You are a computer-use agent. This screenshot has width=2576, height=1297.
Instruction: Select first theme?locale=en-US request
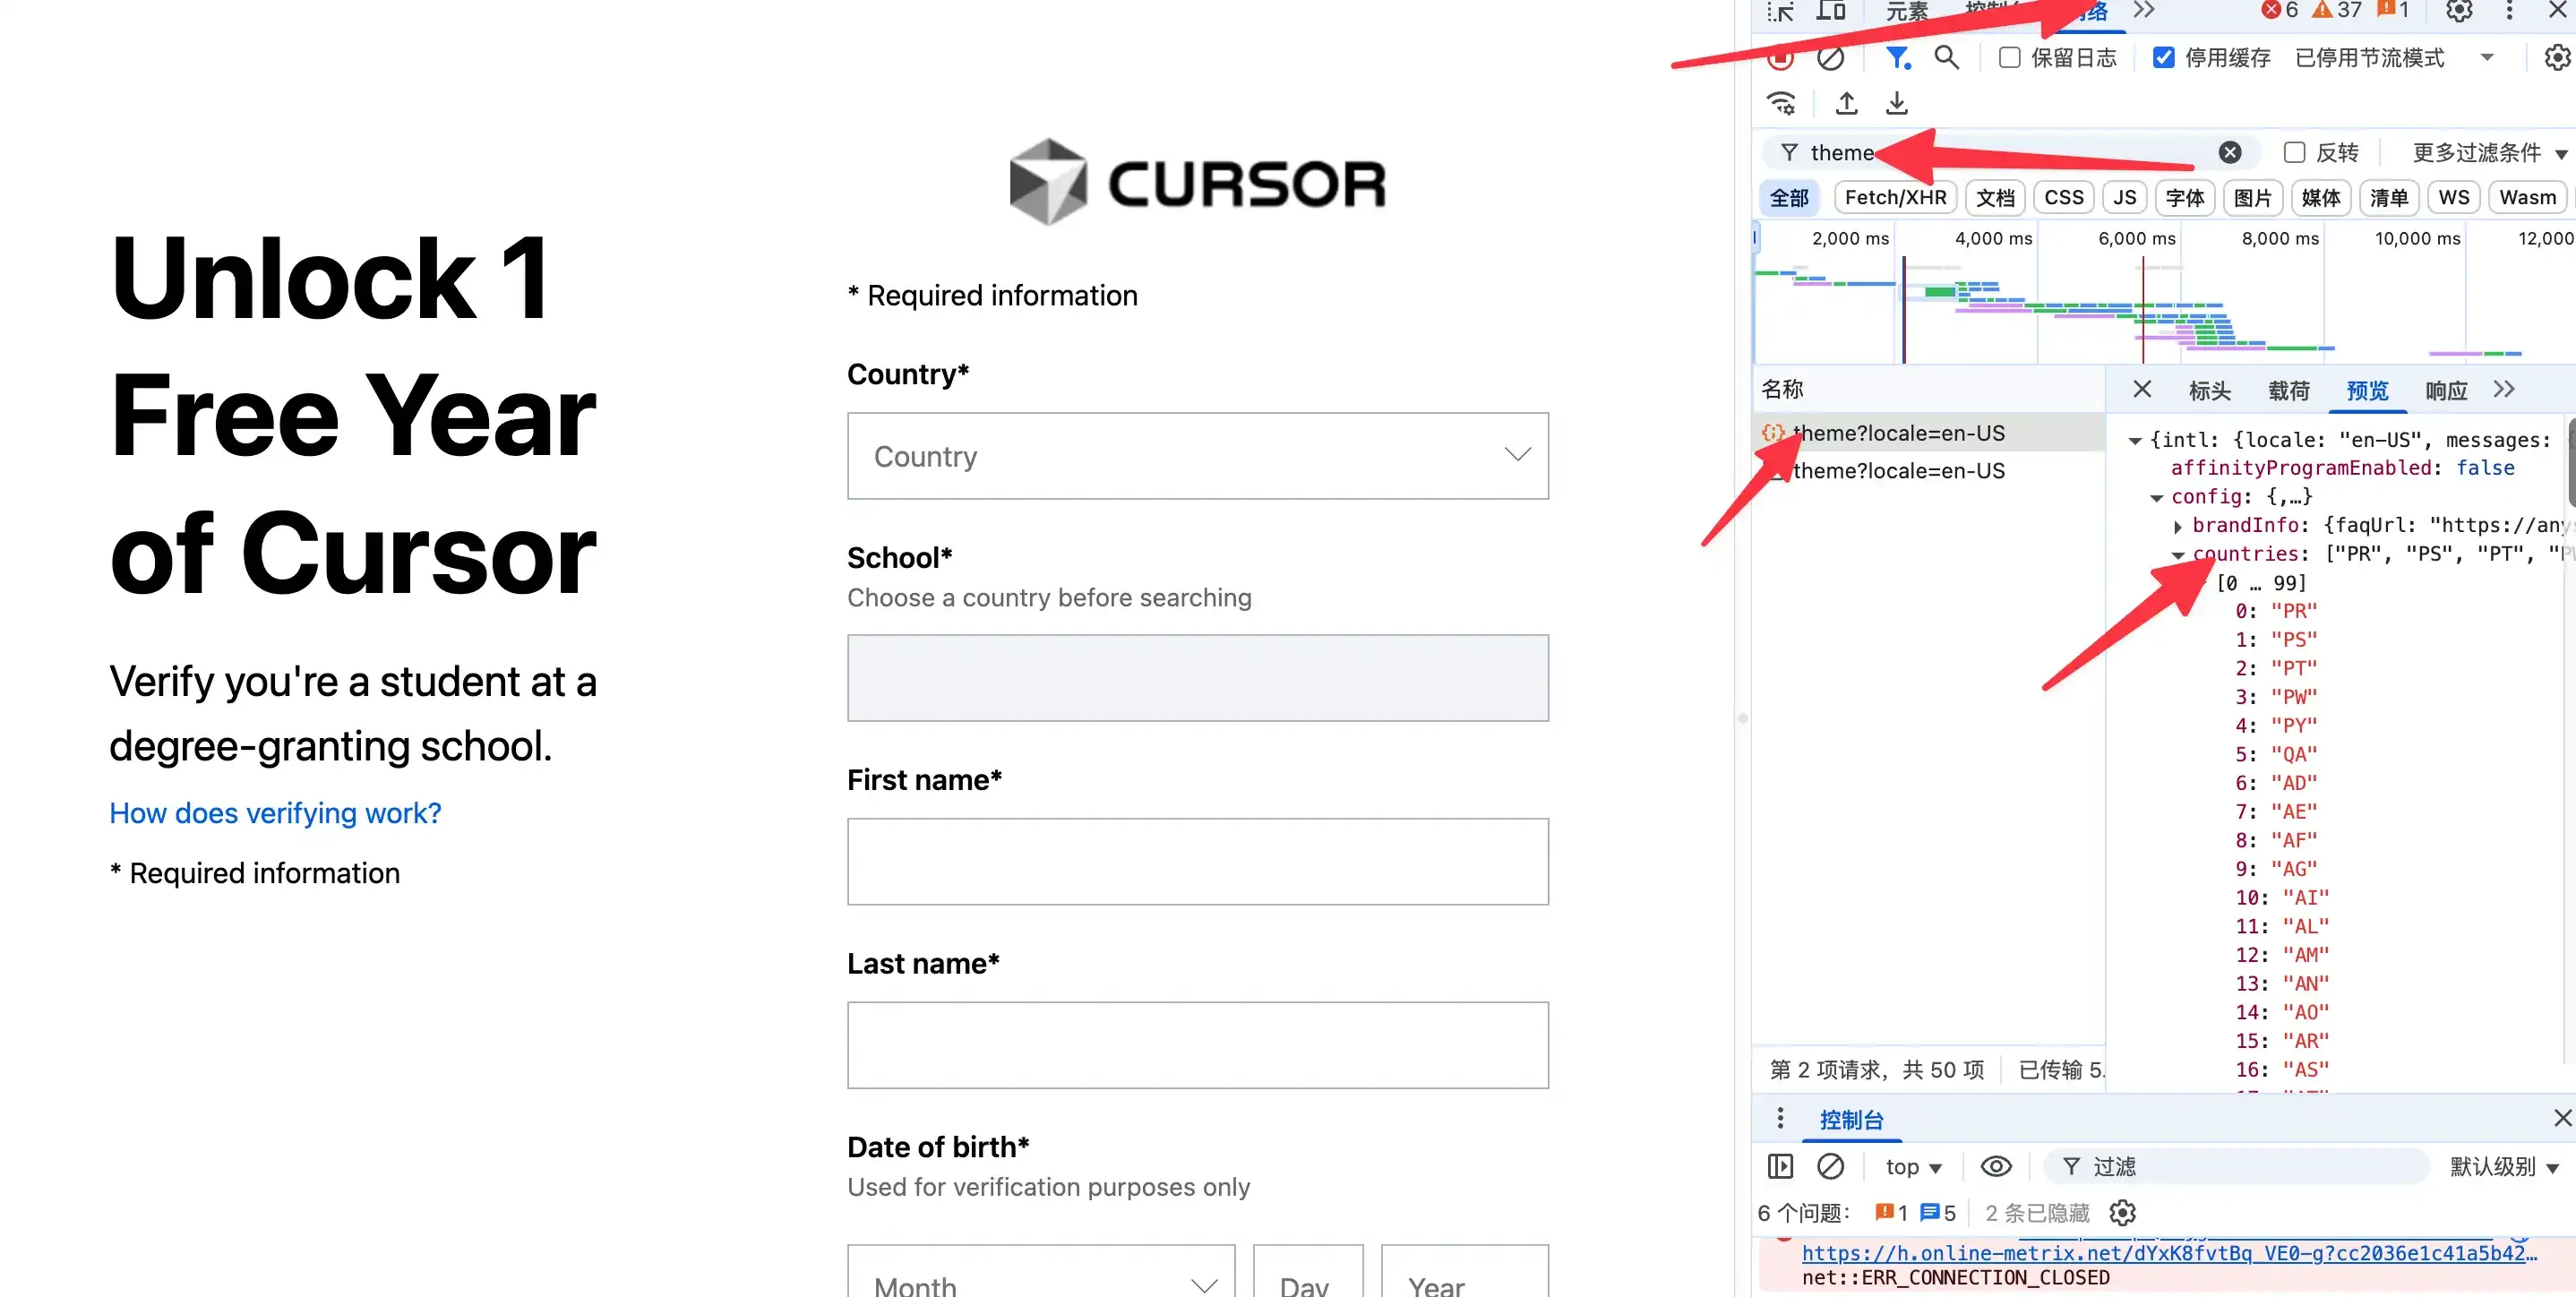pyautogui.click(x=1897, y=433)
